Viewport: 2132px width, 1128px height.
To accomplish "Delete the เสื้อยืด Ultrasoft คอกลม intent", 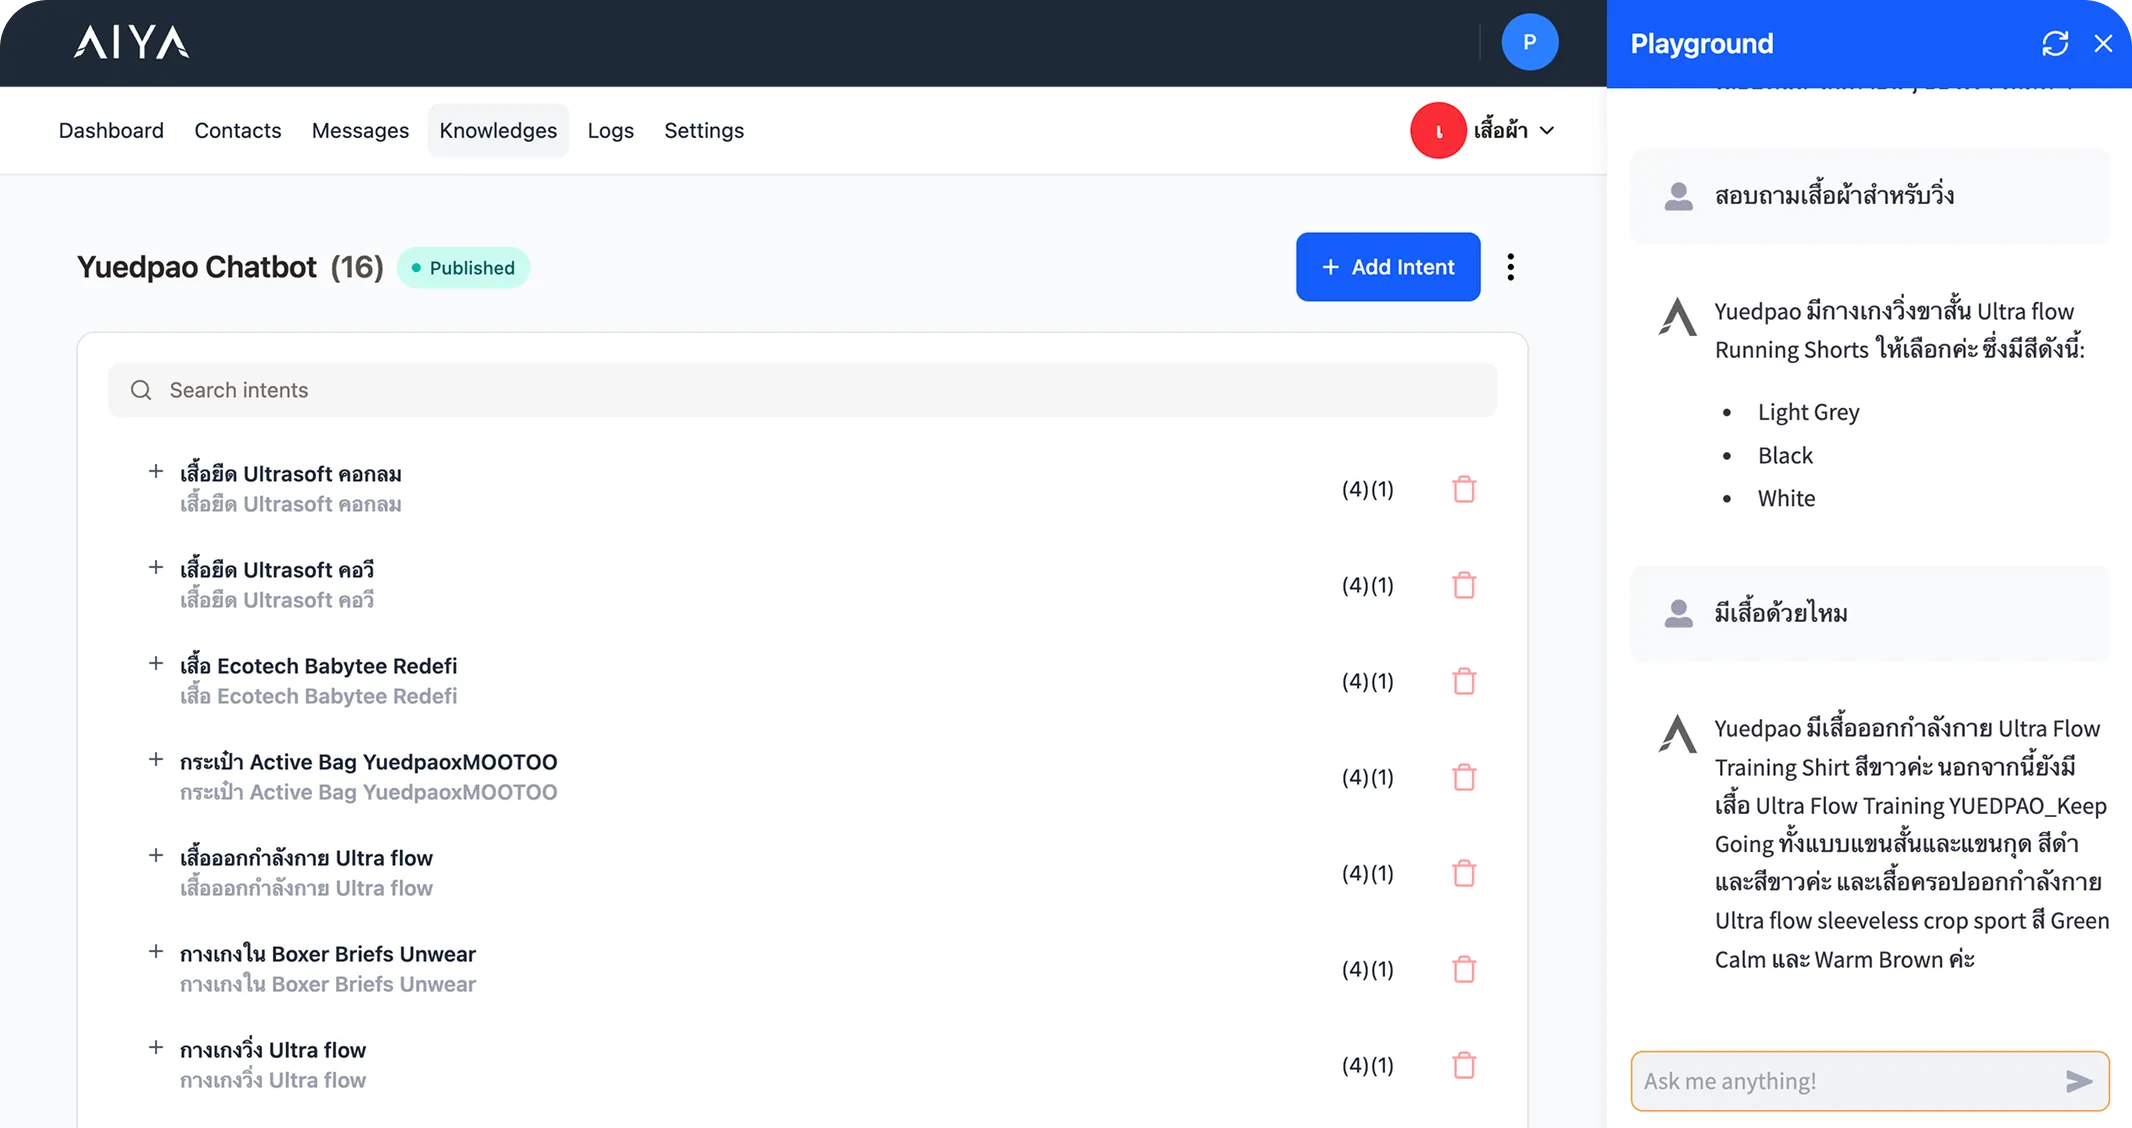I will 1464,489.
